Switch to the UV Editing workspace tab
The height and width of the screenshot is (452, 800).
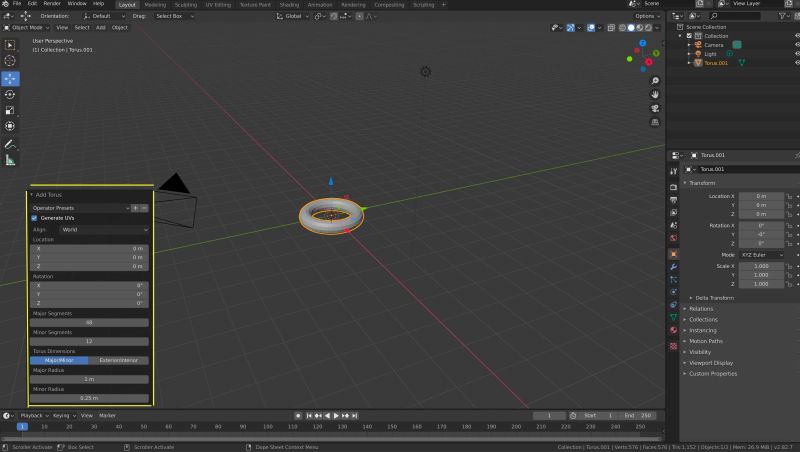coord(218,5)
